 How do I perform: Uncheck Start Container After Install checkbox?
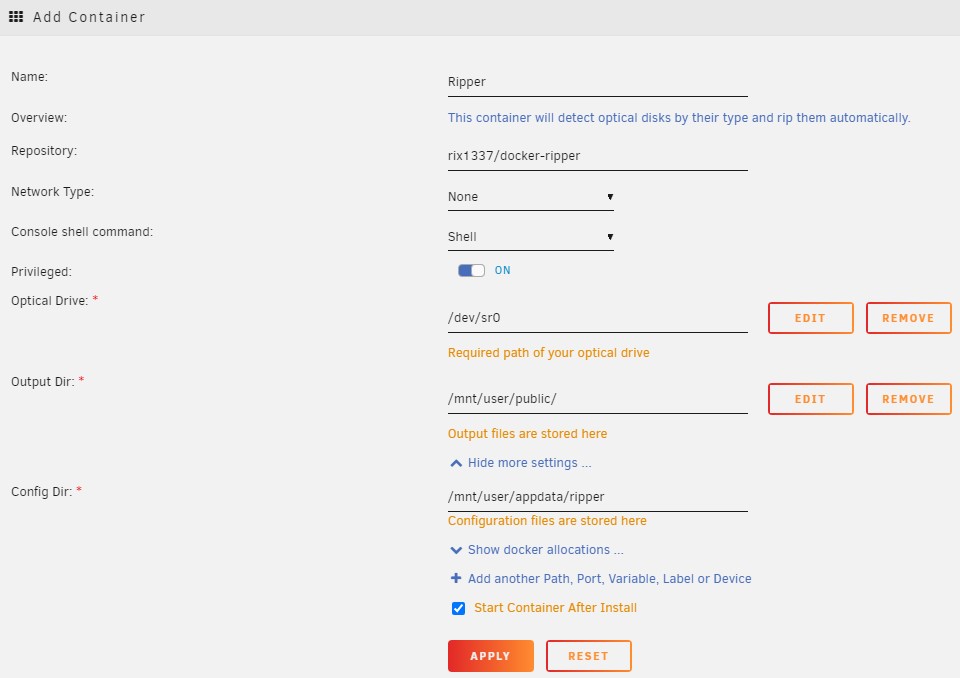tap(459, 608)
